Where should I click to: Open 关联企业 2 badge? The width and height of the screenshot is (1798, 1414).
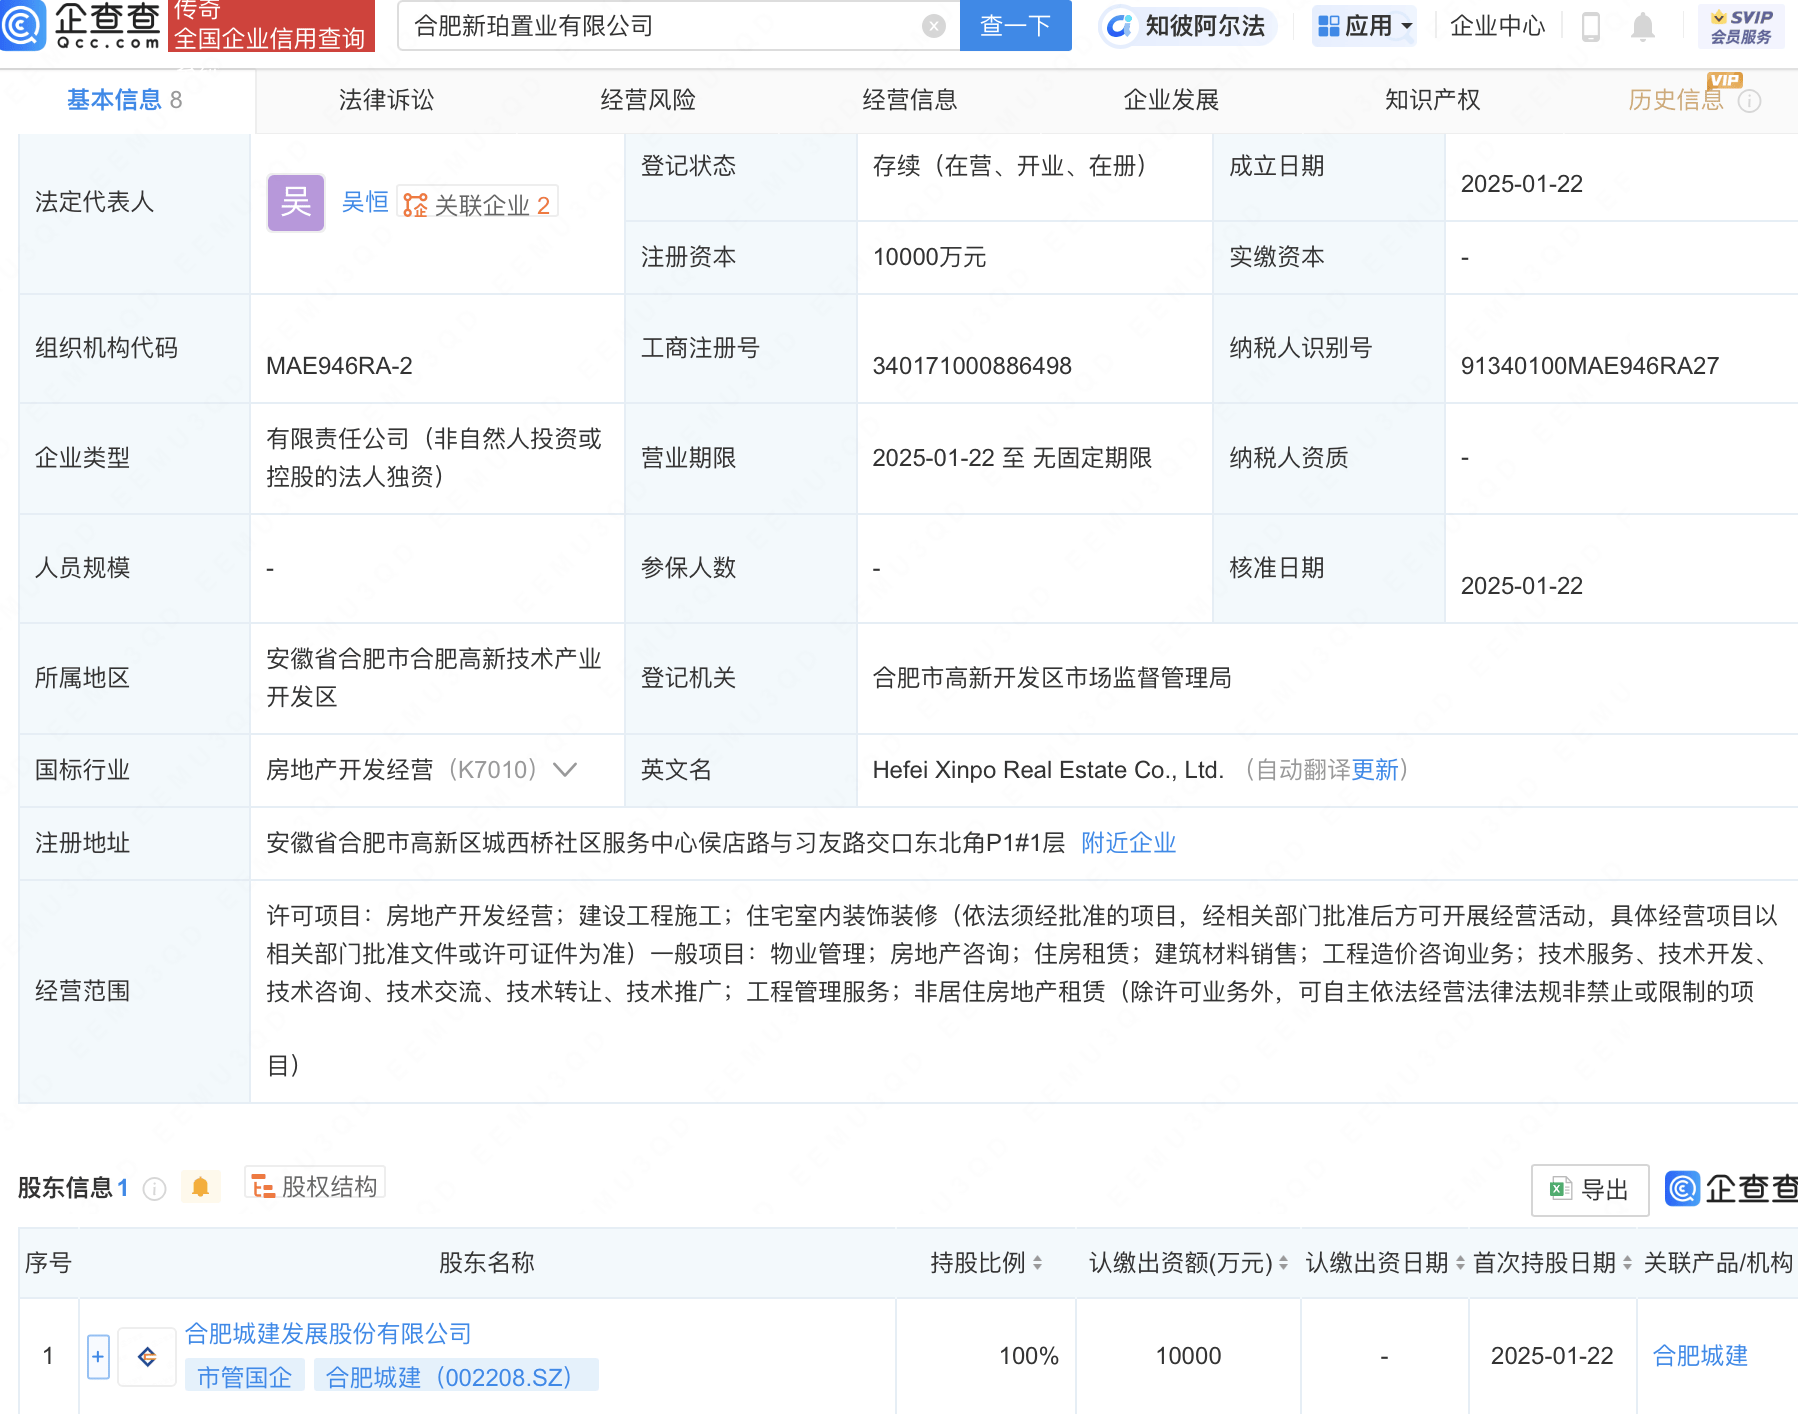click(x=477, y=204)
